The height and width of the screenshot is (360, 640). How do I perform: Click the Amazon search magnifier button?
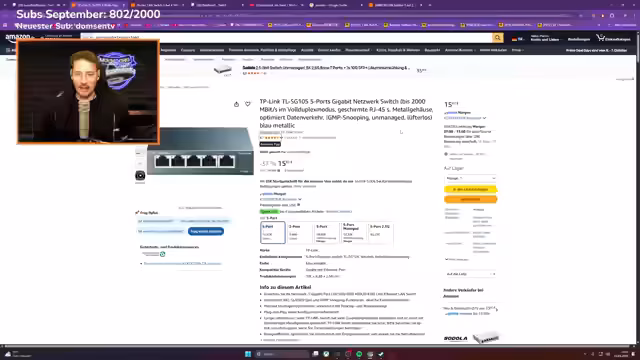point(497,38)
